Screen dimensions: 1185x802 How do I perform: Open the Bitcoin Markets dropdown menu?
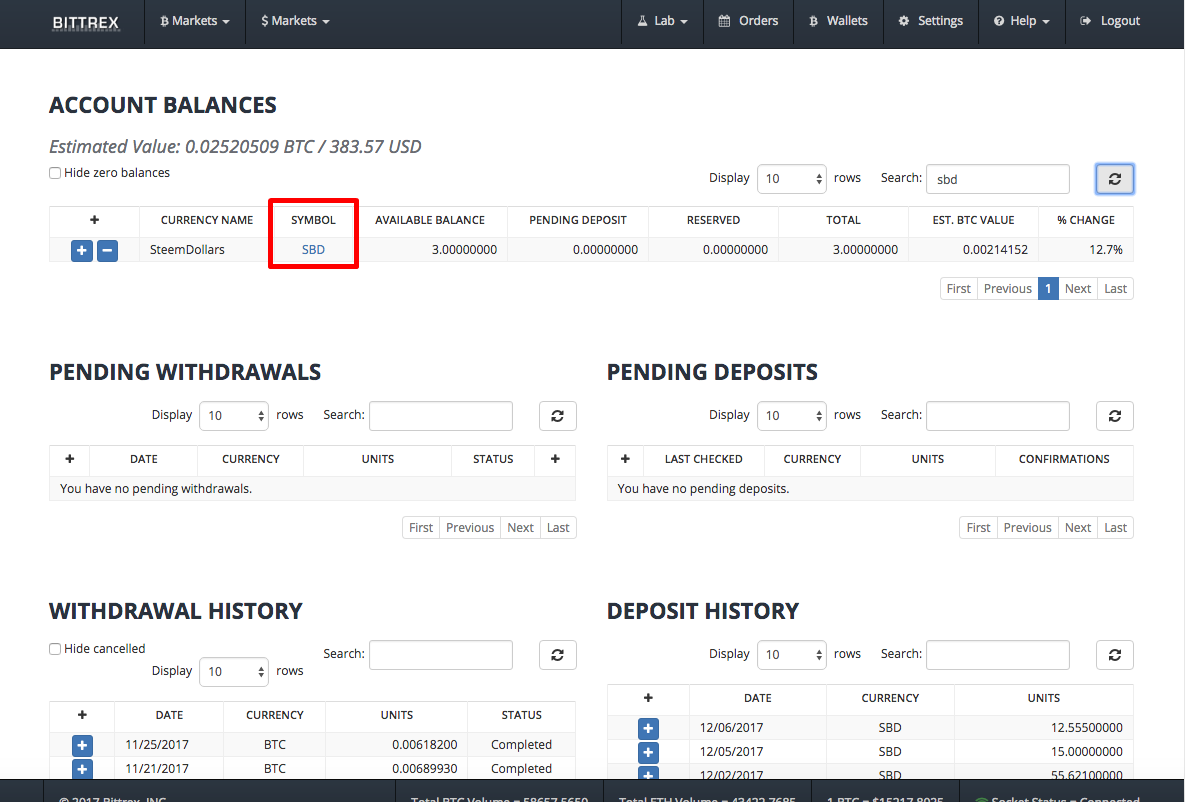click(194, 21)
